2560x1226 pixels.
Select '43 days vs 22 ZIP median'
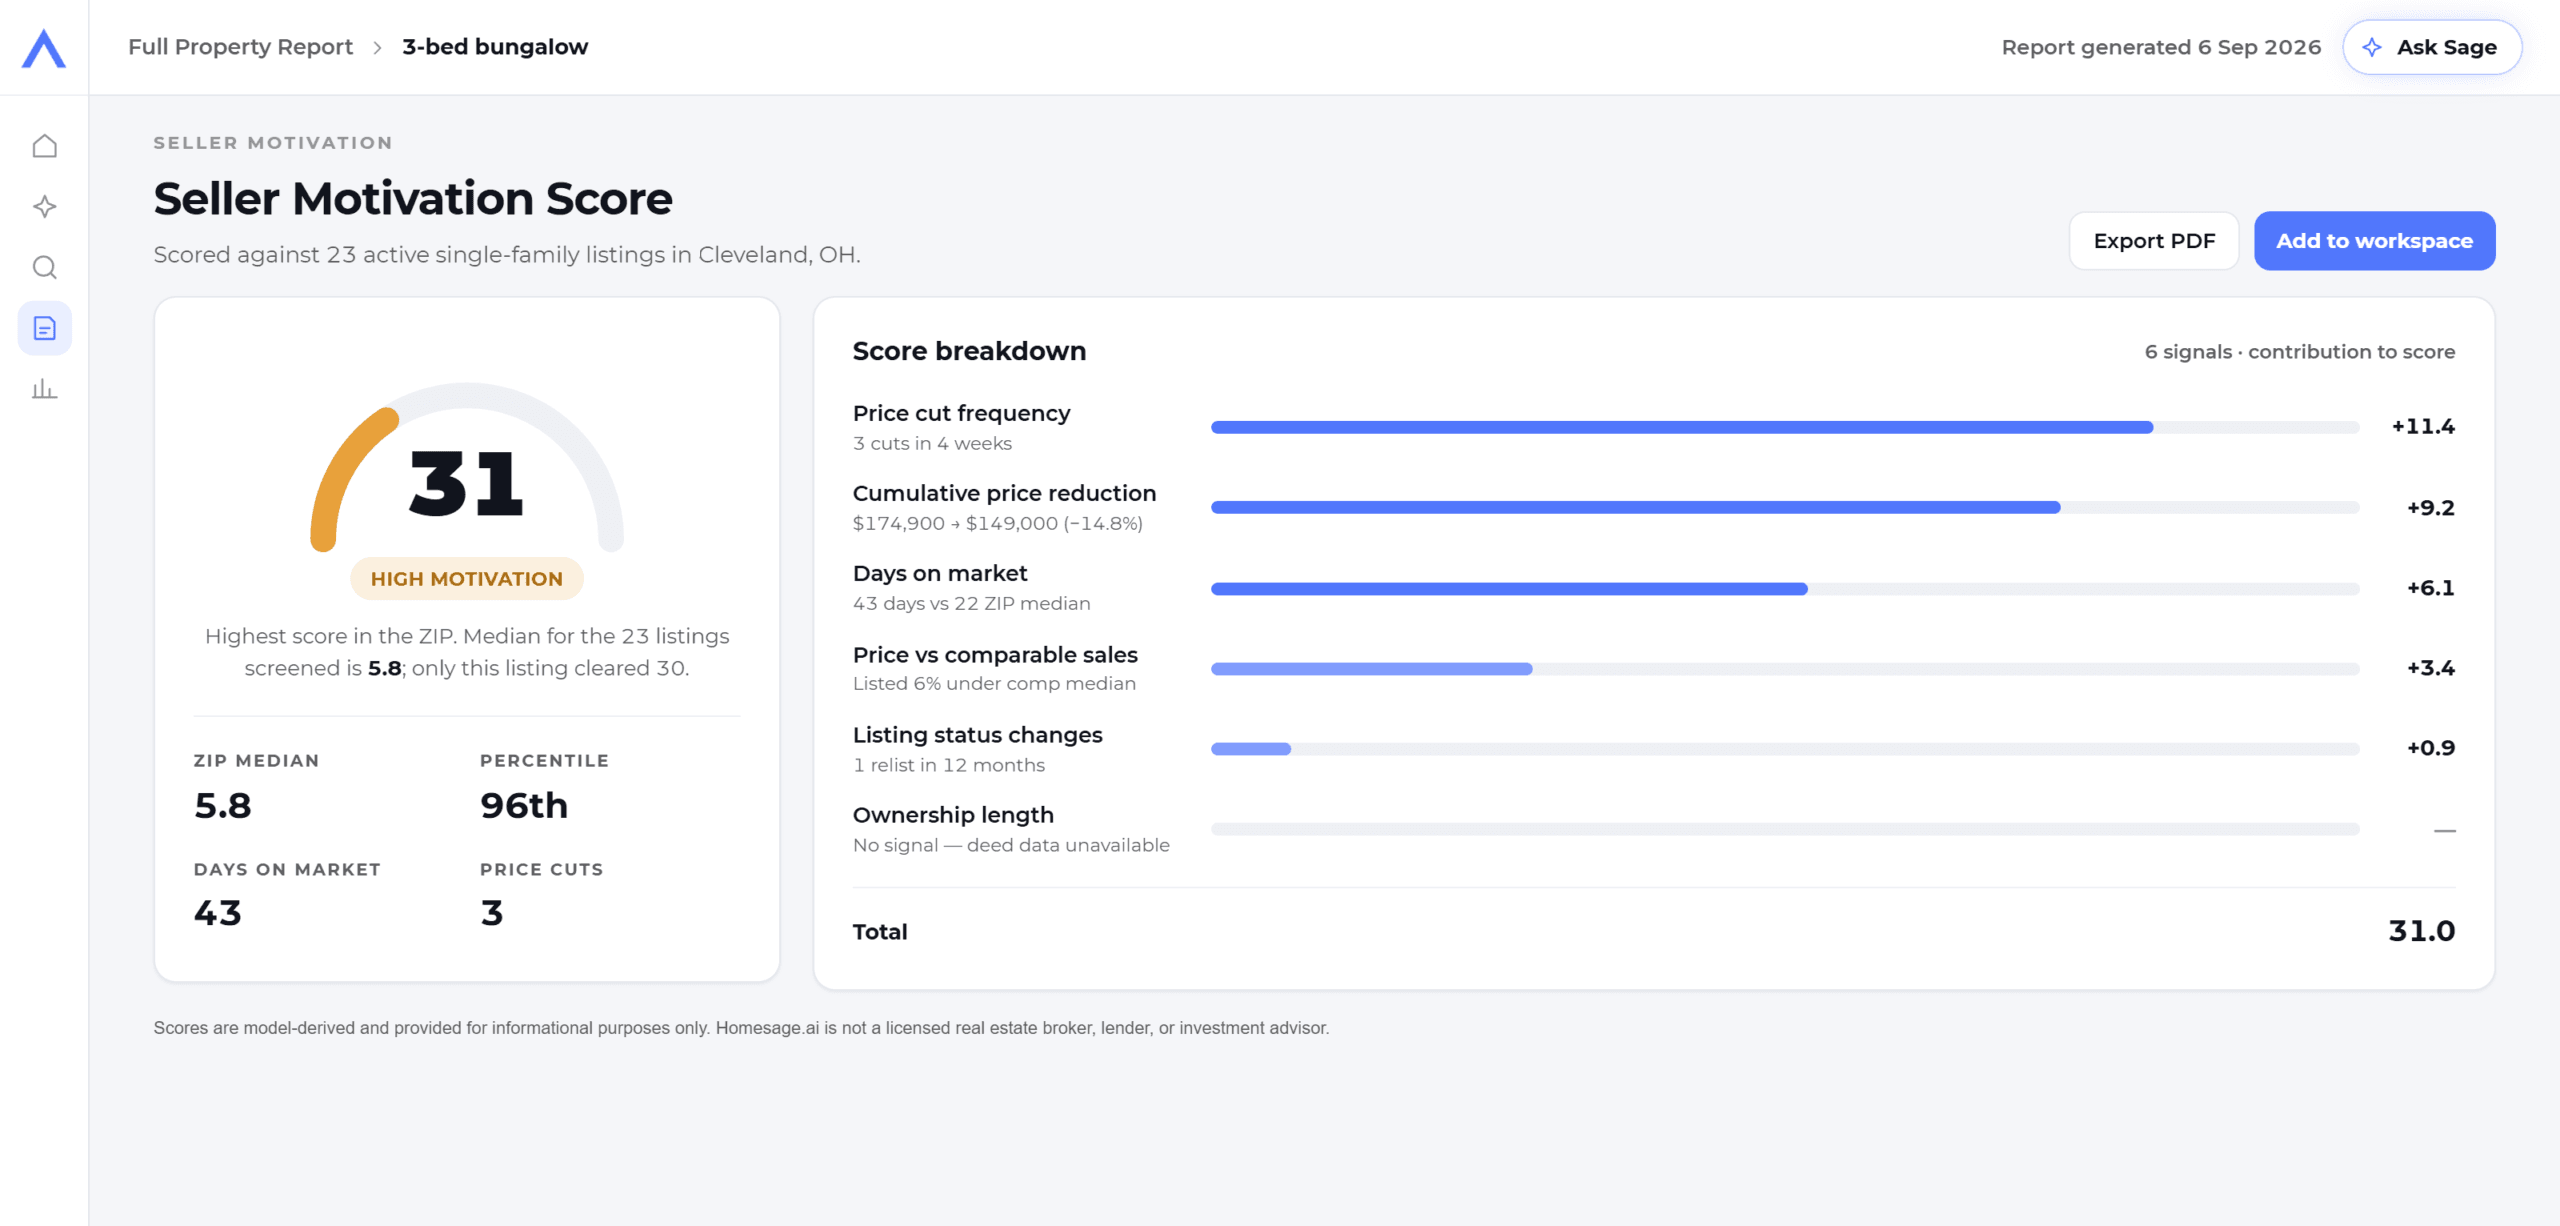pyautogui.click(x=971, y=603)
